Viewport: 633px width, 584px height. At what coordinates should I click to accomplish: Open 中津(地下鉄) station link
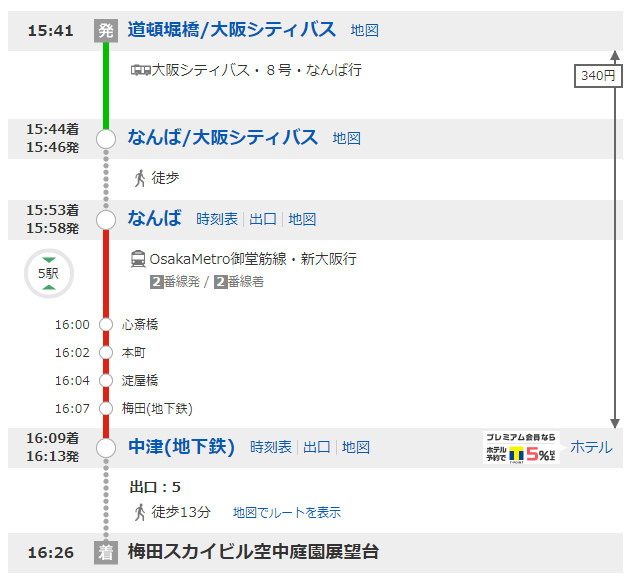tap(181, 447)
